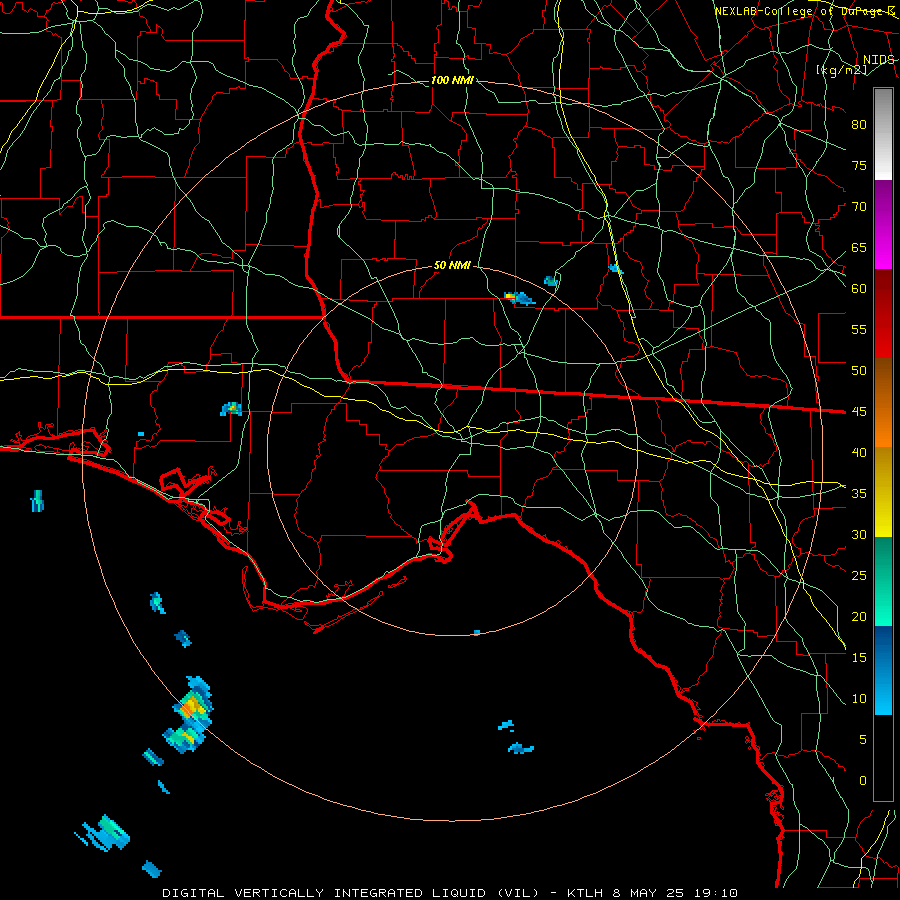
Task: Click the scale value "65"
Action: (x=859, y=247)
